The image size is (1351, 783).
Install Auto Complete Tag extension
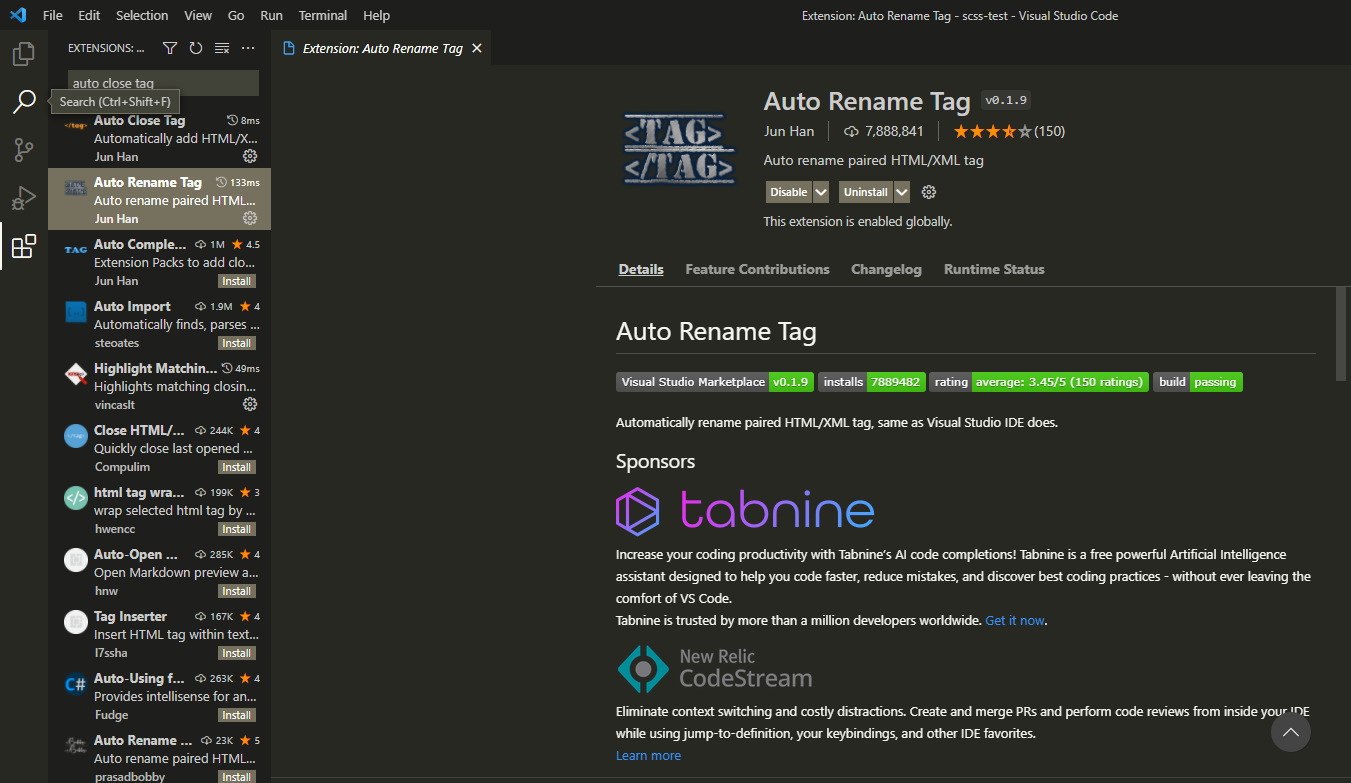(x=237, y=281)
